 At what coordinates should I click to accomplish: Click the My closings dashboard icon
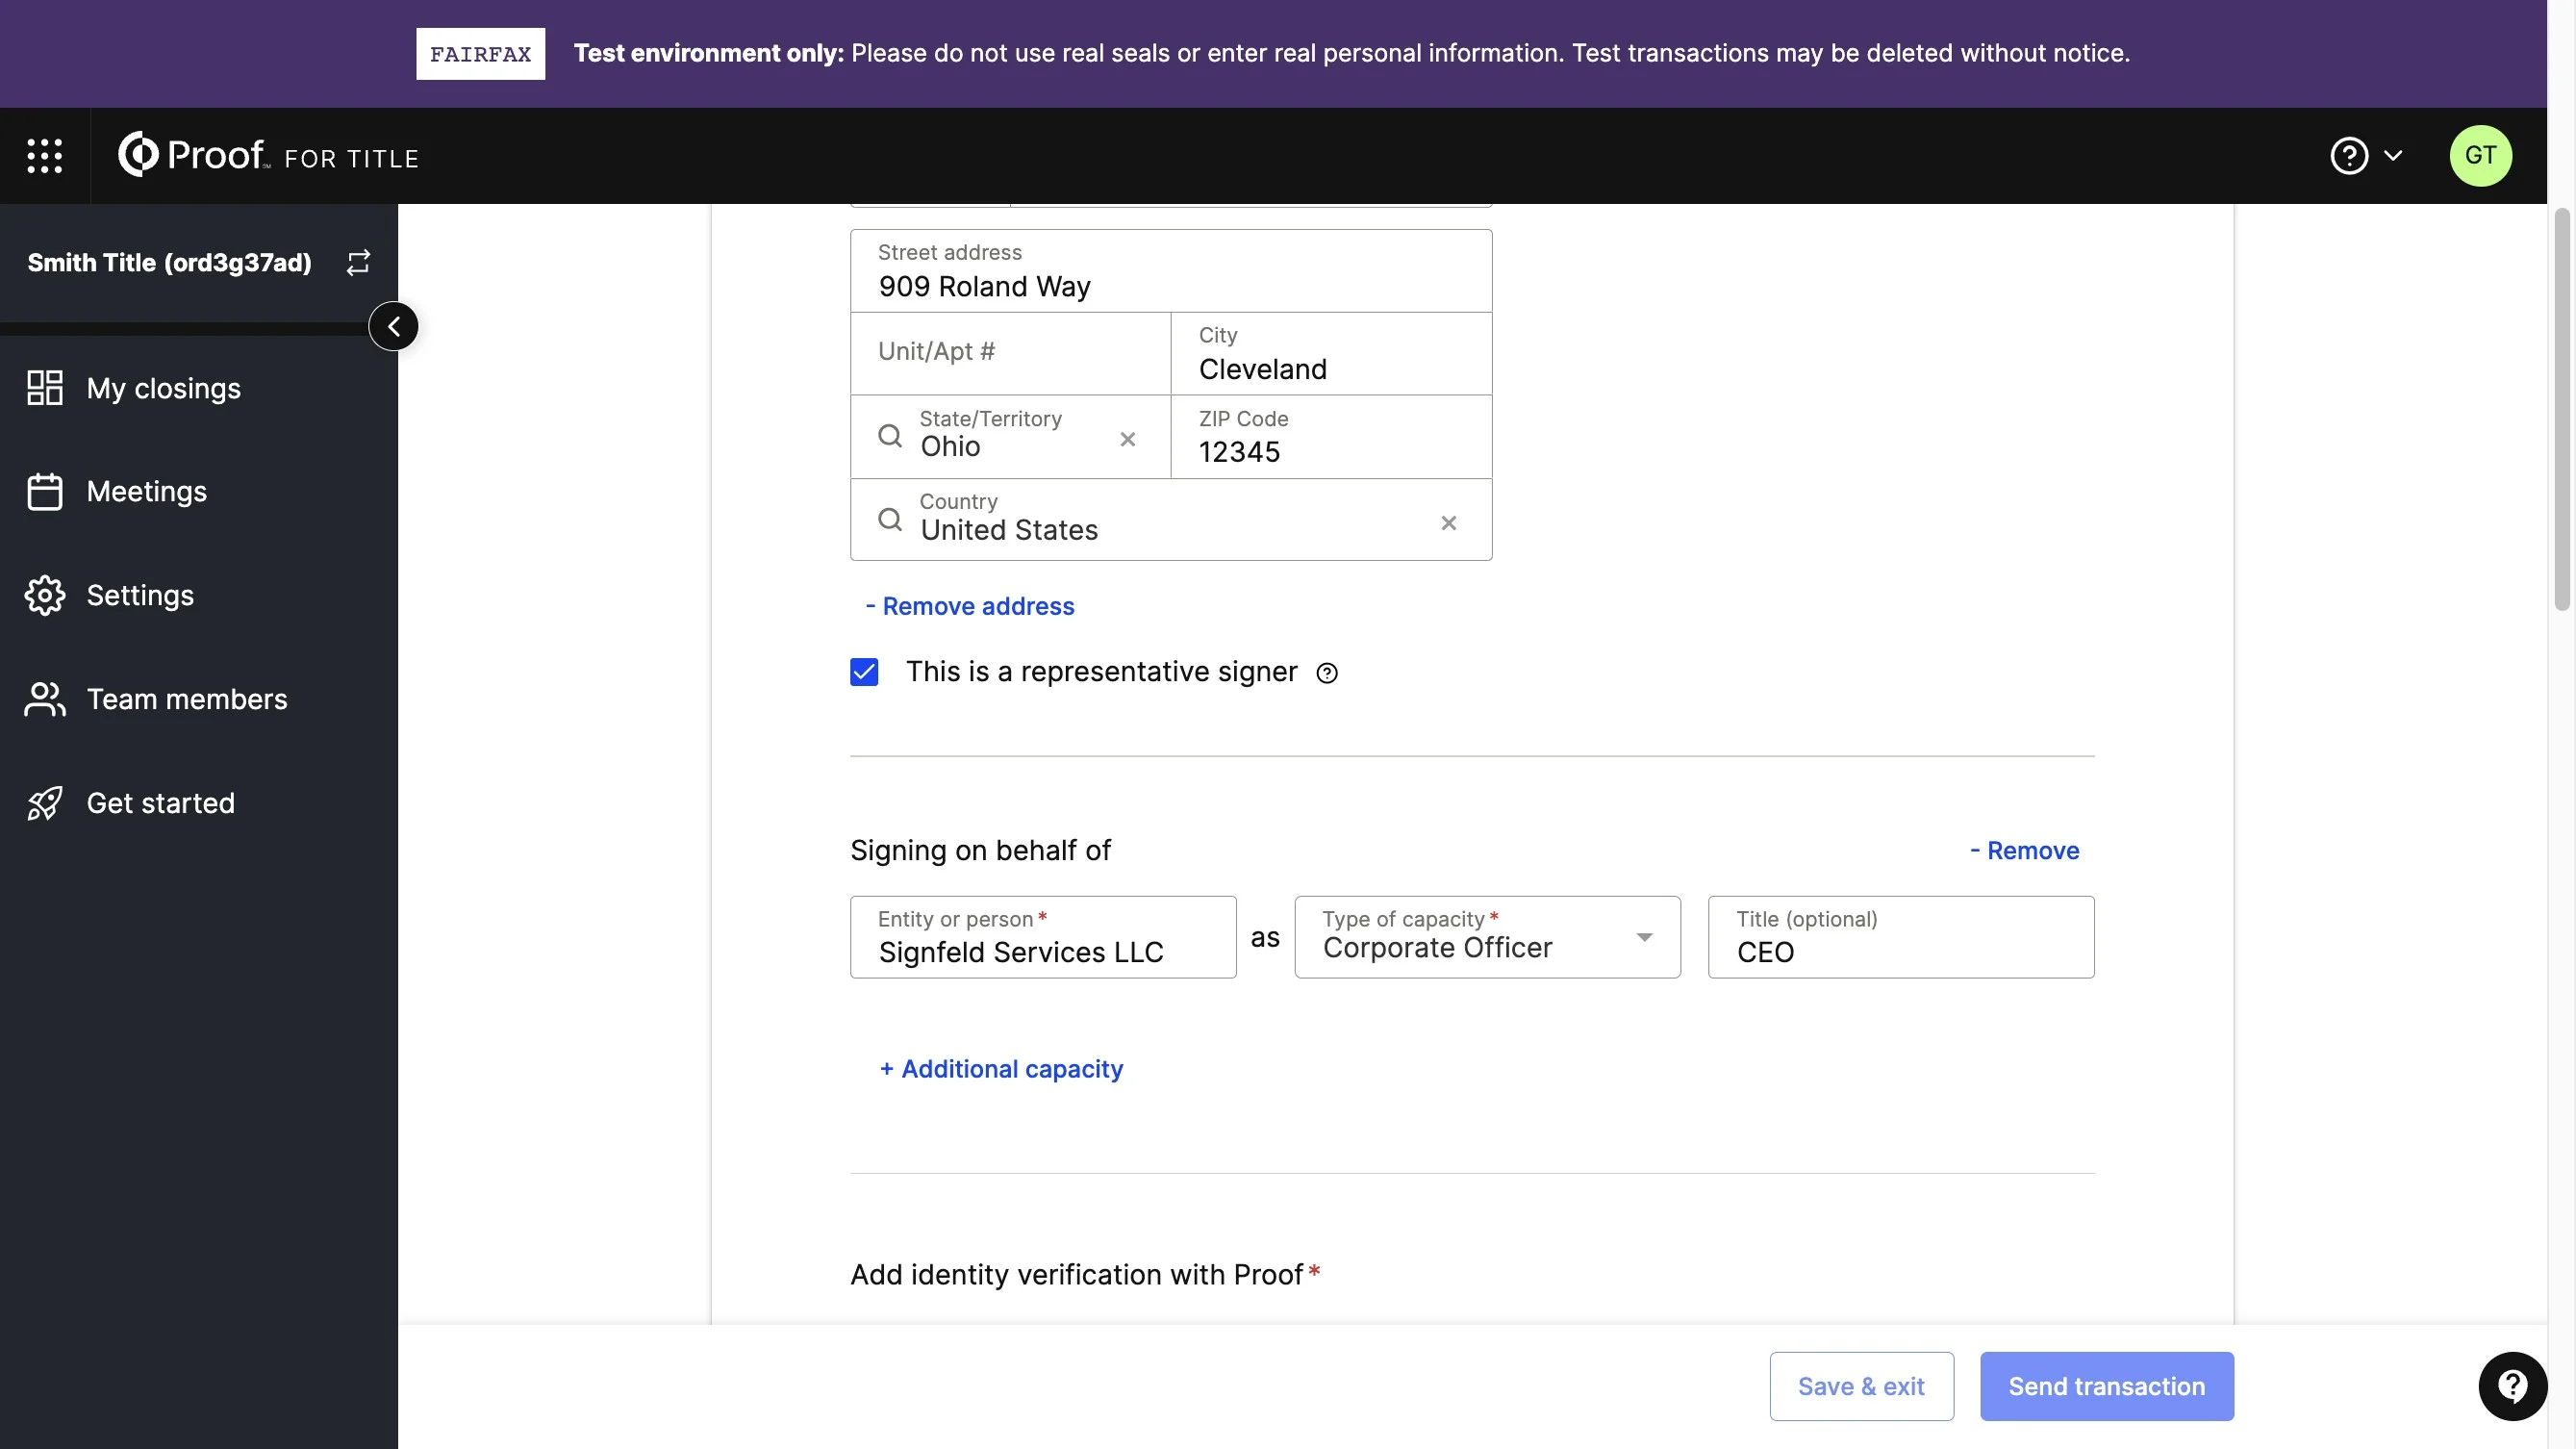[45, 388]
